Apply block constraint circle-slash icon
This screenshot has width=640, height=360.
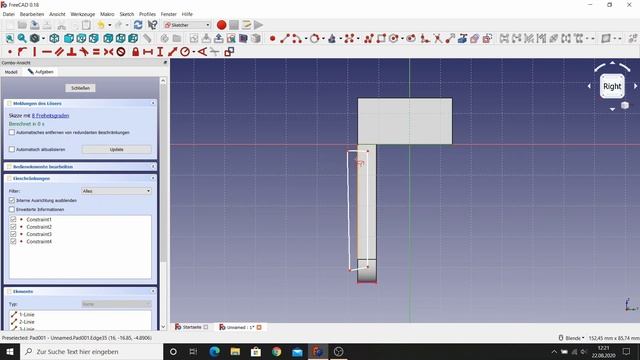(x=121, y=52)
